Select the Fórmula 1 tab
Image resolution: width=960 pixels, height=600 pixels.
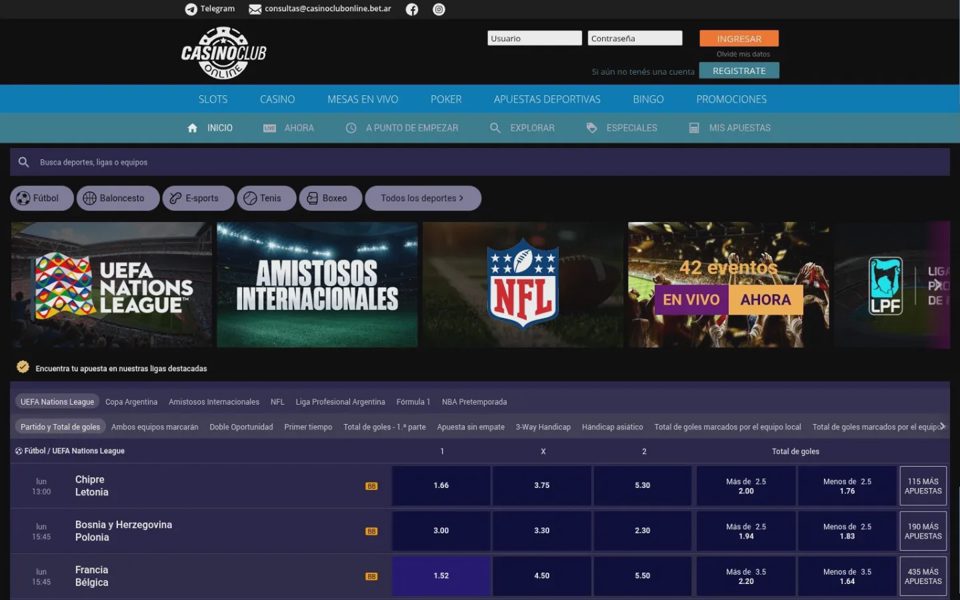tap(413, 402)
